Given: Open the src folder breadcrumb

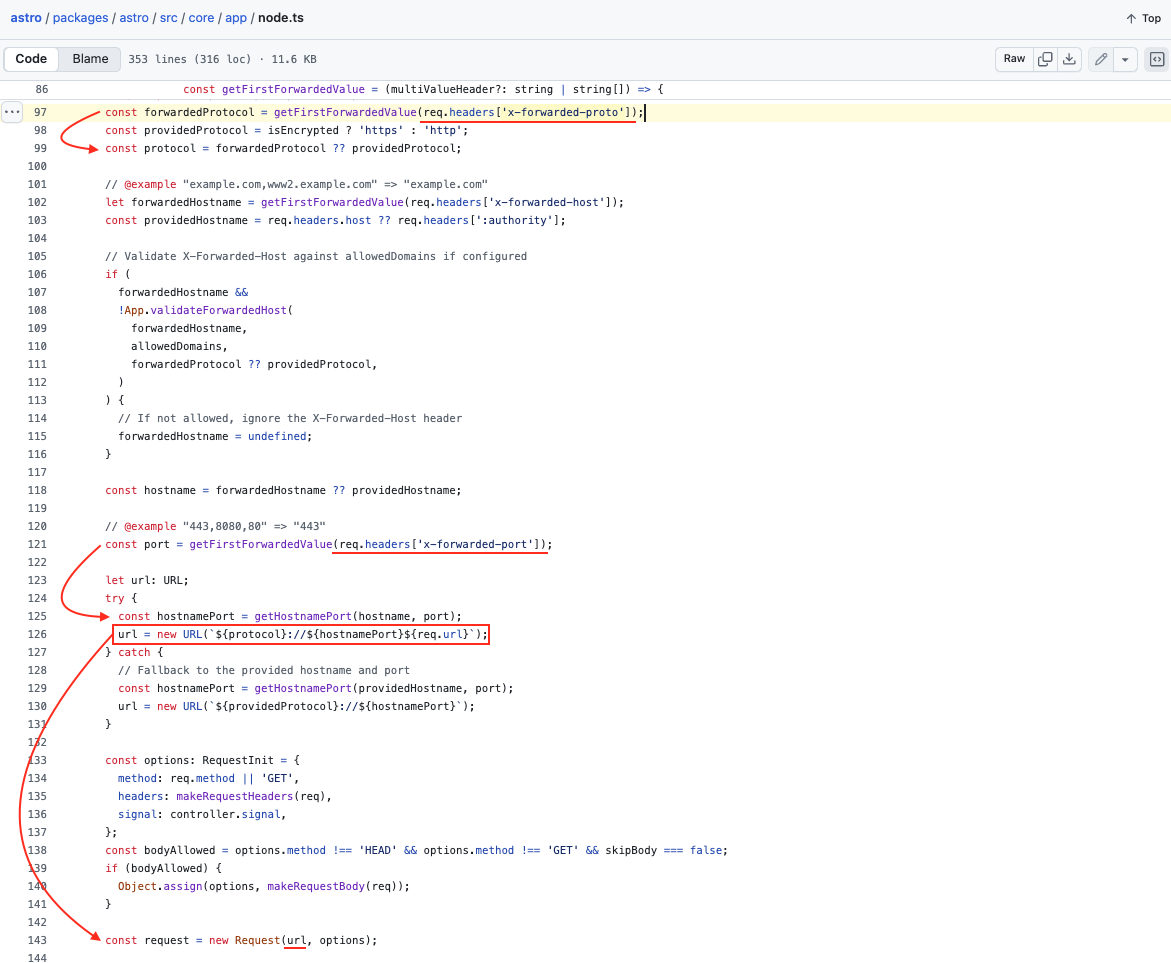Looking at the screenshot, I should (x=168, y=18).
